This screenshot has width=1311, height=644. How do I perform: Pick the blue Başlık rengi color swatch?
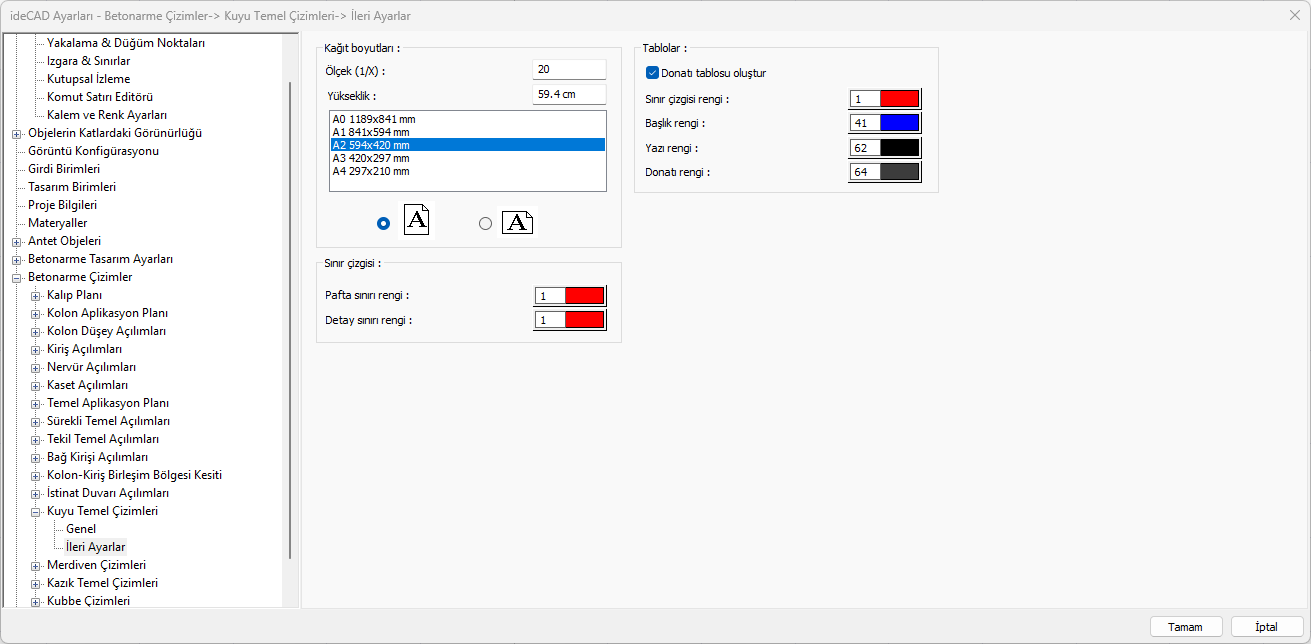tap(898, 123)
